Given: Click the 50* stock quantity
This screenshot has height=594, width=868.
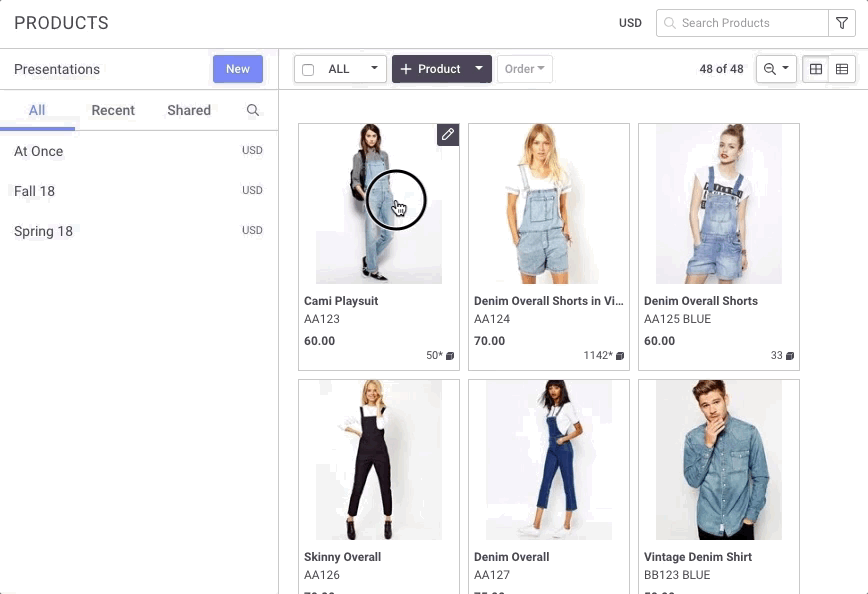Looking at the screenshot, I should 435,355.
